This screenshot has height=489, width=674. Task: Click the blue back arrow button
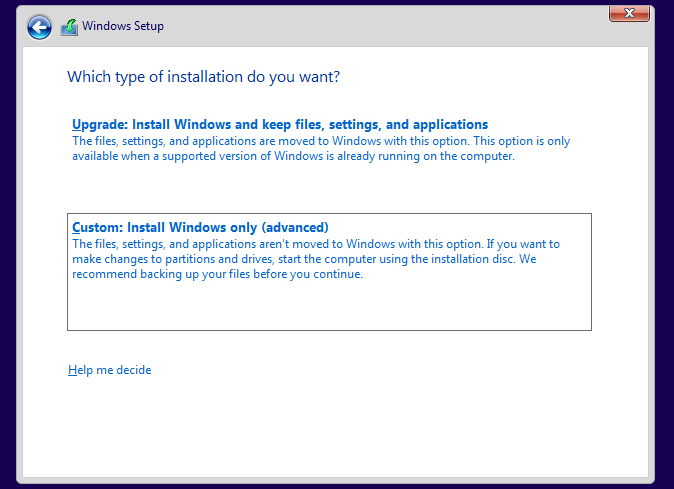click(x=39, y=27)
